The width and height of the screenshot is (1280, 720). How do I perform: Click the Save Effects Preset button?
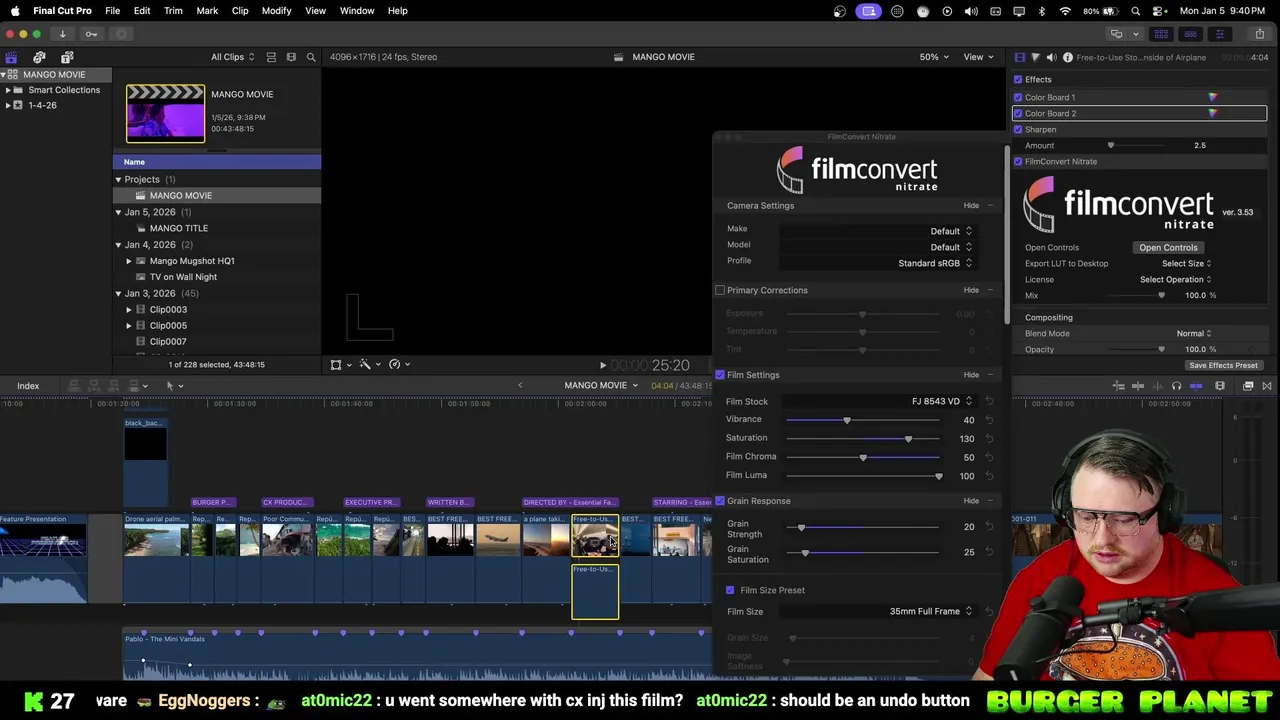(x=1223, y=365)
